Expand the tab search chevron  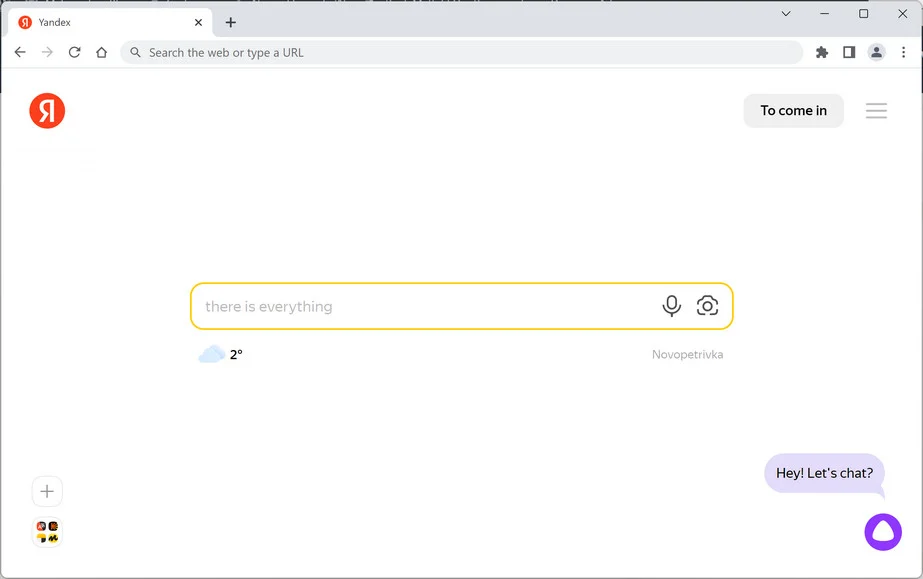click(786, 14)
